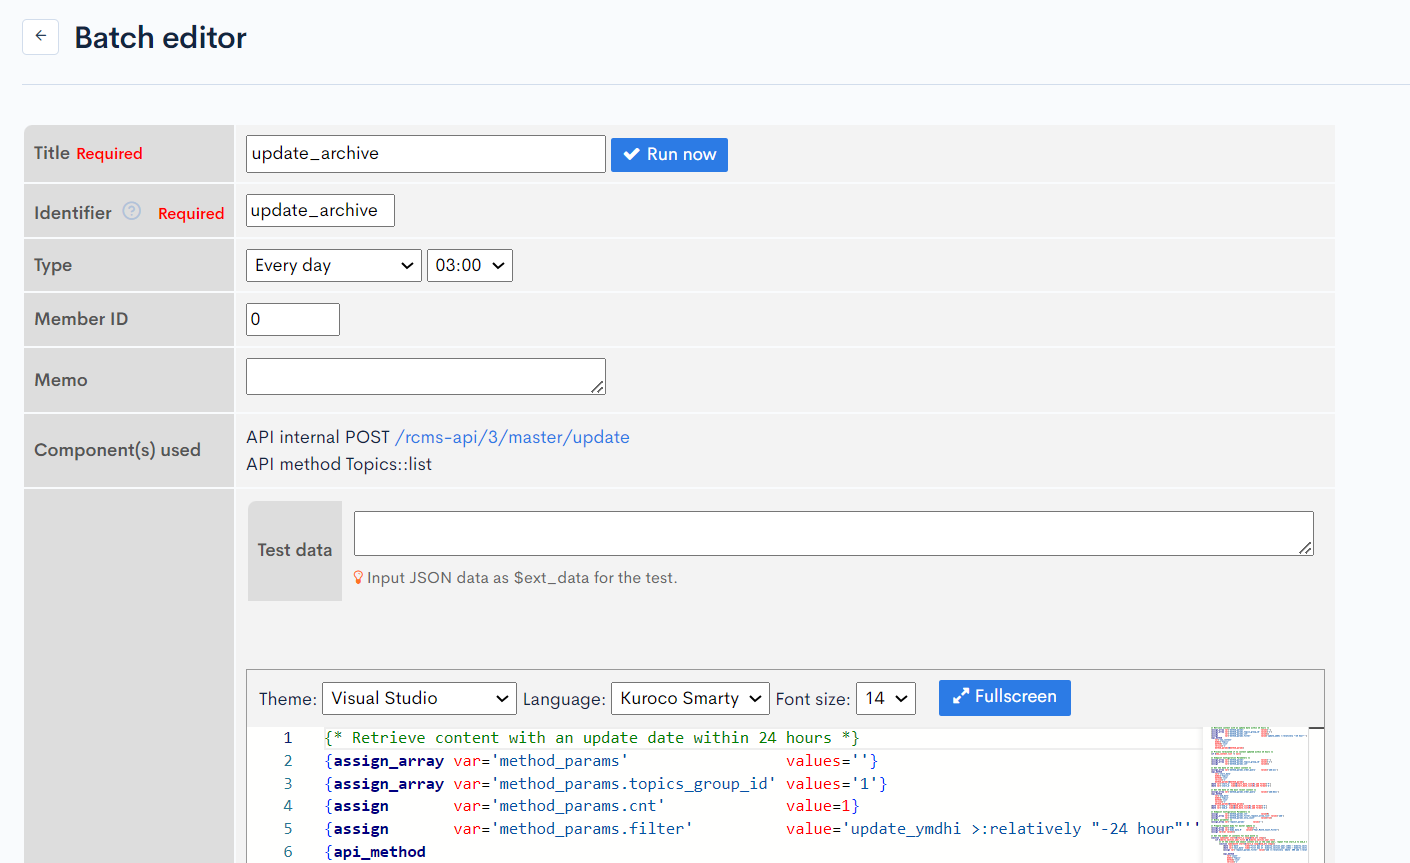
Task: Open the help tooltip next to Identifier
Action: point(131,211)
